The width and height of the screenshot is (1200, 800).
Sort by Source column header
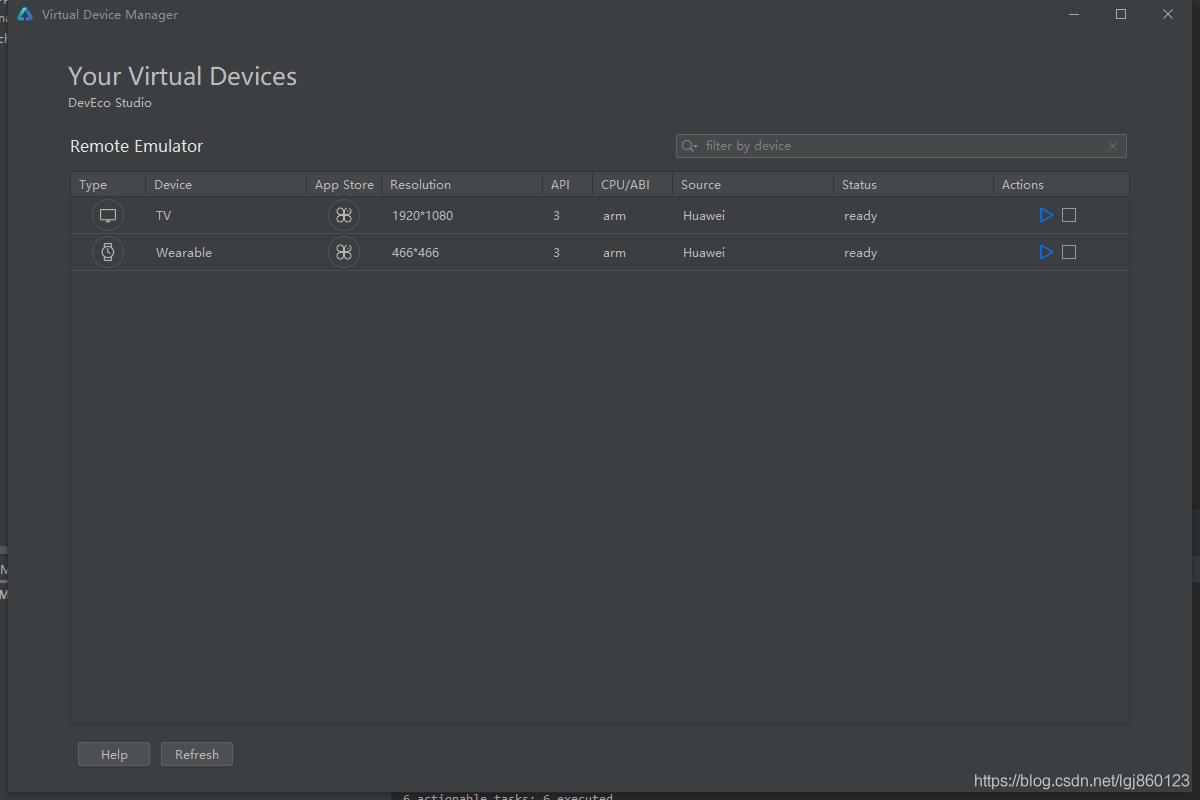[753, 184]
